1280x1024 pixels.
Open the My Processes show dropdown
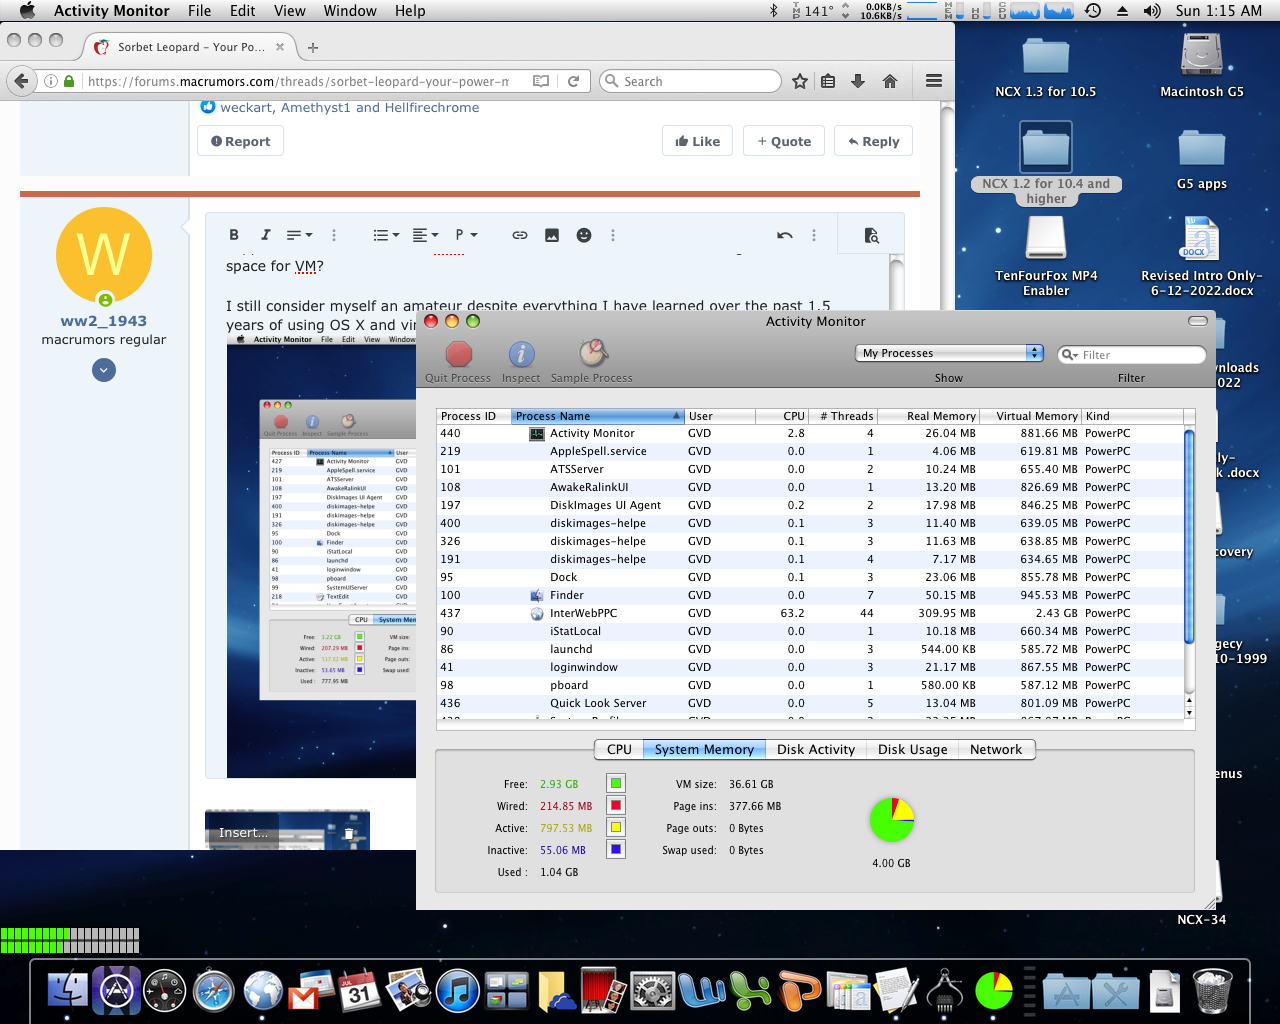click(x=949, y=353)
